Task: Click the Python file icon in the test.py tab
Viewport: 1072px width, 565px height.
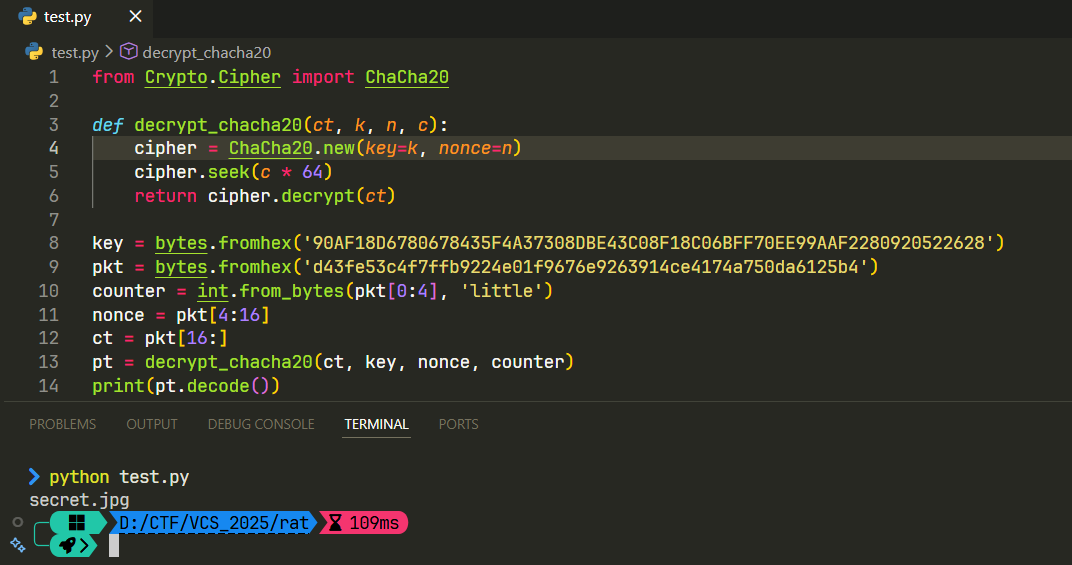Action: (x=28, y=17)
